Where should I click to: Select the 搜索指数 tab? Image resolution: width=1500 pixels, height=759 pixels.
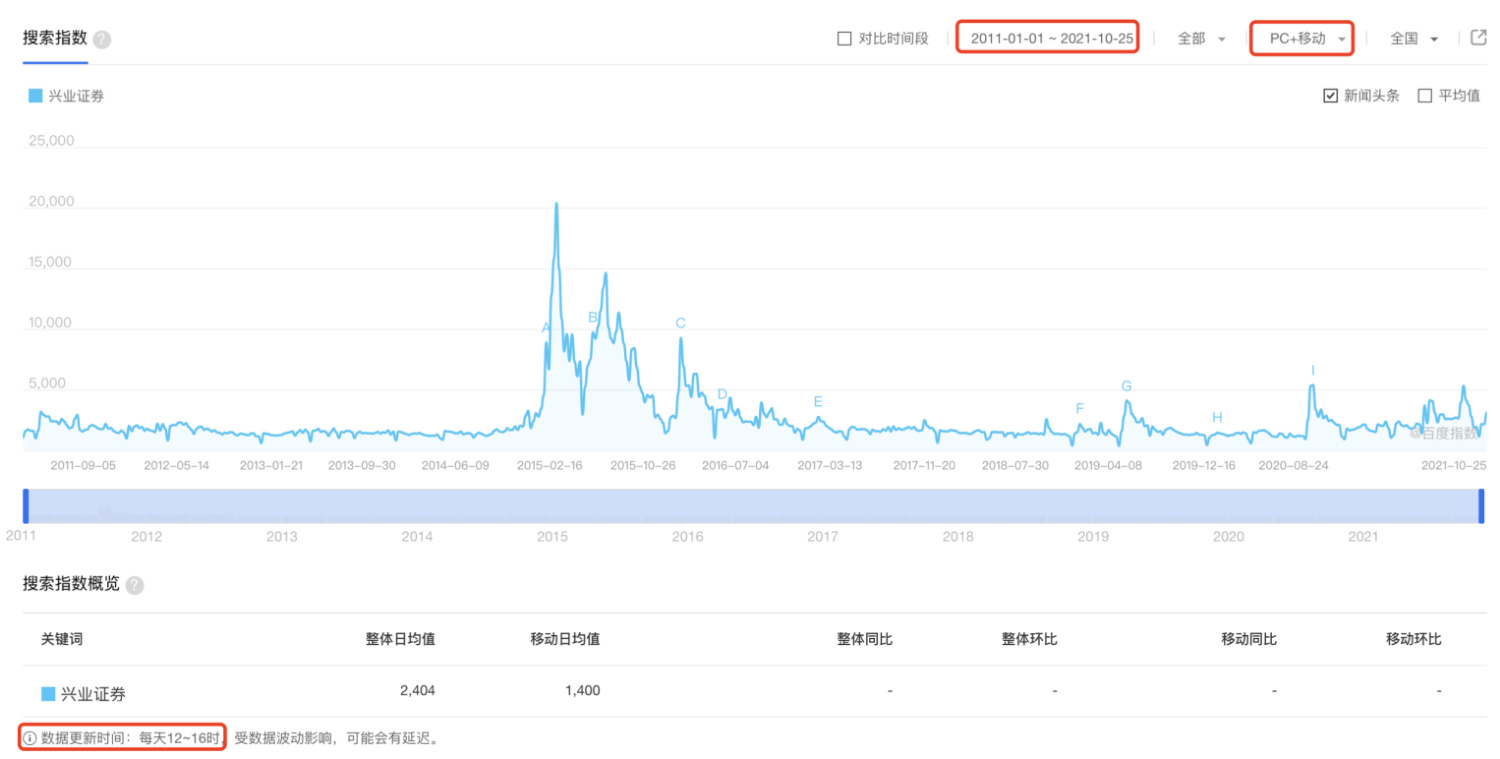click(x=55, y=39)
